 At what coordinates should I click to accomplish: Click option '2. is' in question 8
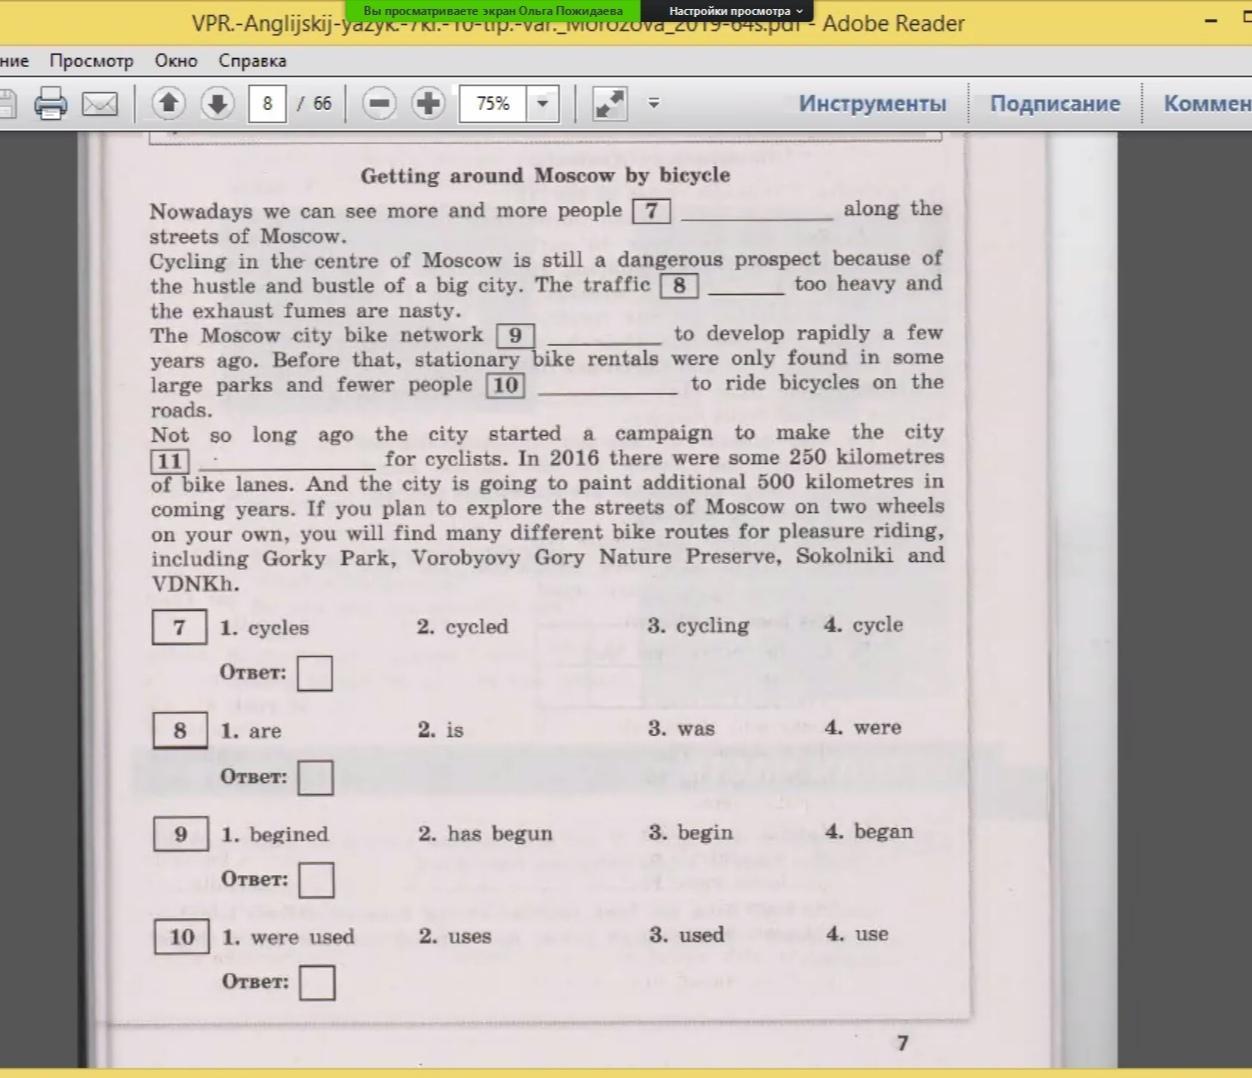pyautogui.click(x=441, y=730)
